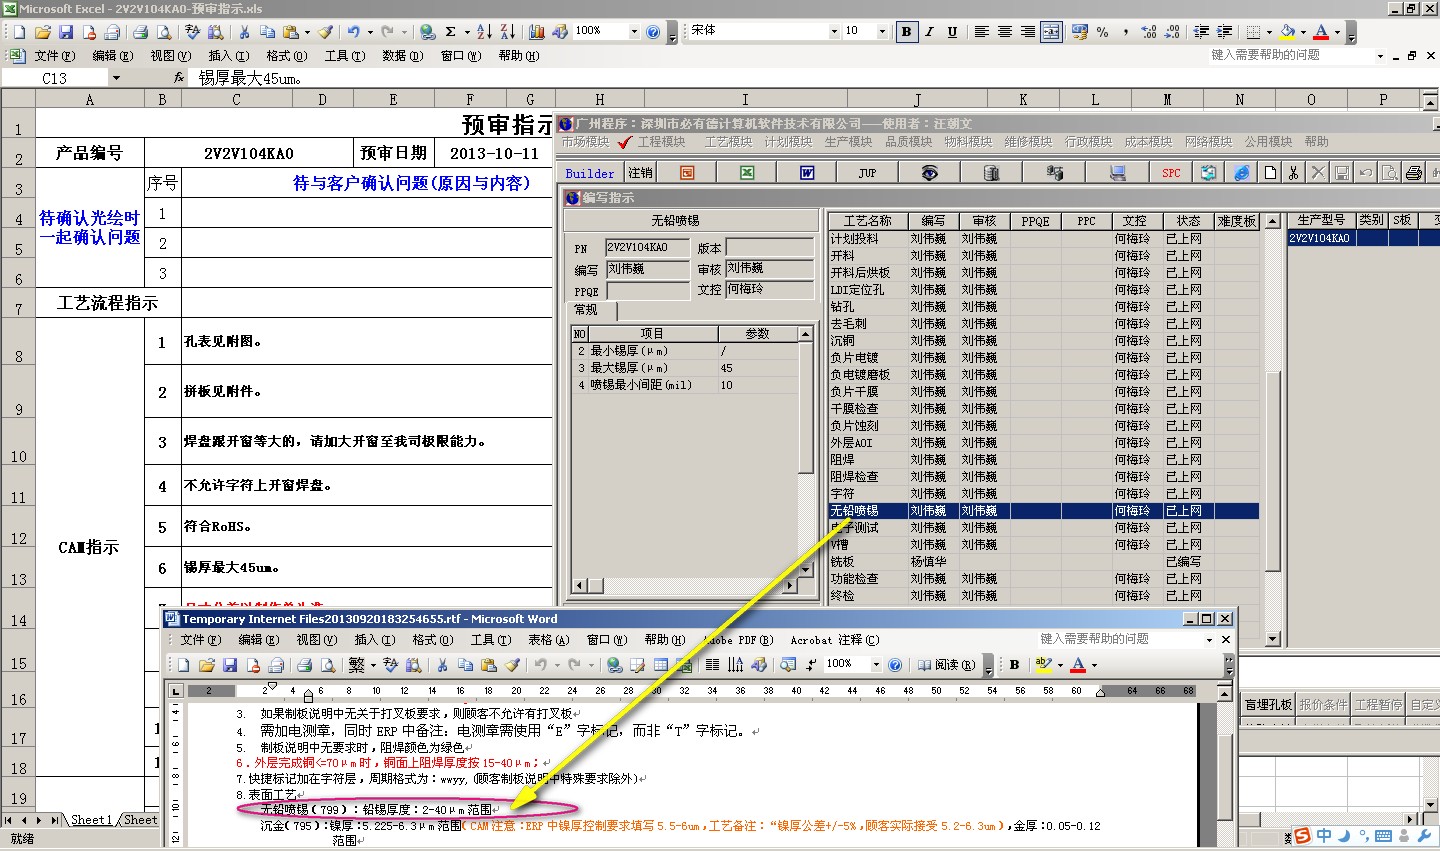The width and height of the screenshot is (1440, 851).
Task: Click the printer icon in ERP toolbar
Action: tap(1413, 173)
